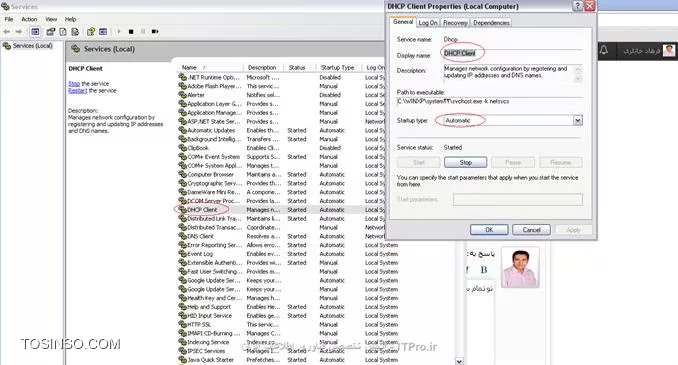Sort by Name column header
This screenshot has width=678, height=365.
[210, 67]
